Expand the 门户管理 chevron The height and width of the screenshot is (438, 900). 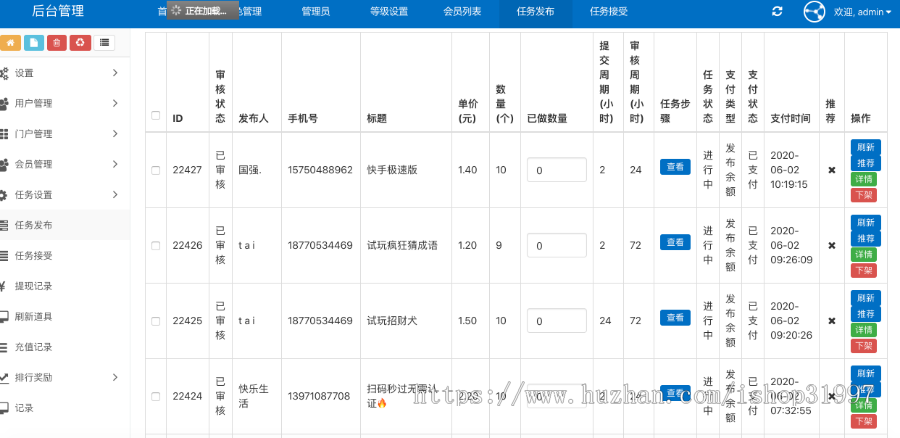tap(115, 134)
